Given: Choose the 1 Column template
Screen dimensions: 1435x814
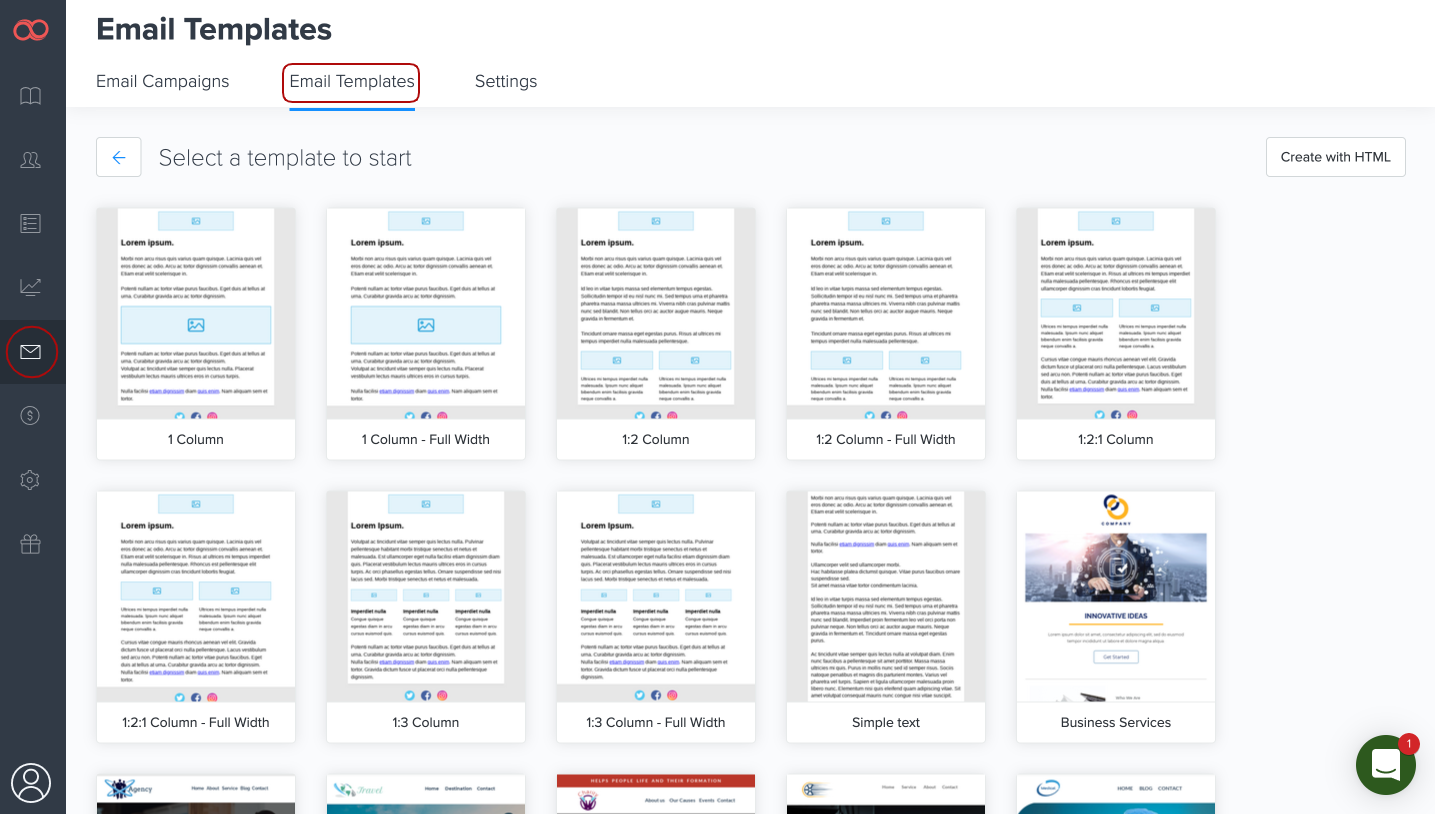Looking at the screenshot, I should 196,333.
